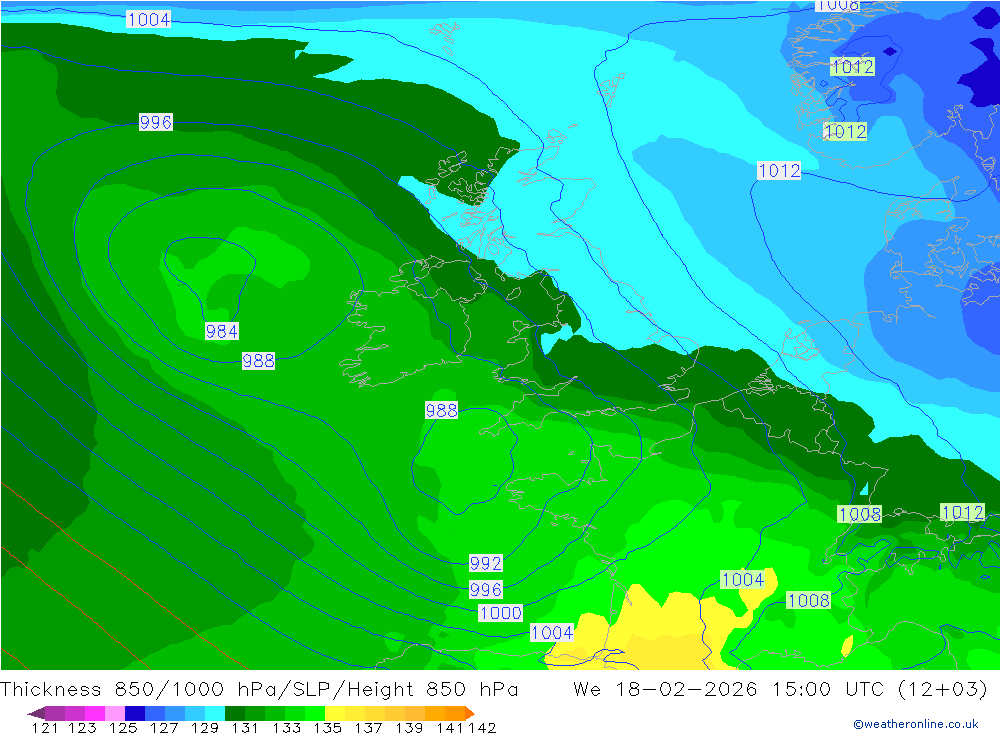The image size is (1000, 733).
Task: Click the 1004 label on the yellow area
Action: [x=743, y=579]
